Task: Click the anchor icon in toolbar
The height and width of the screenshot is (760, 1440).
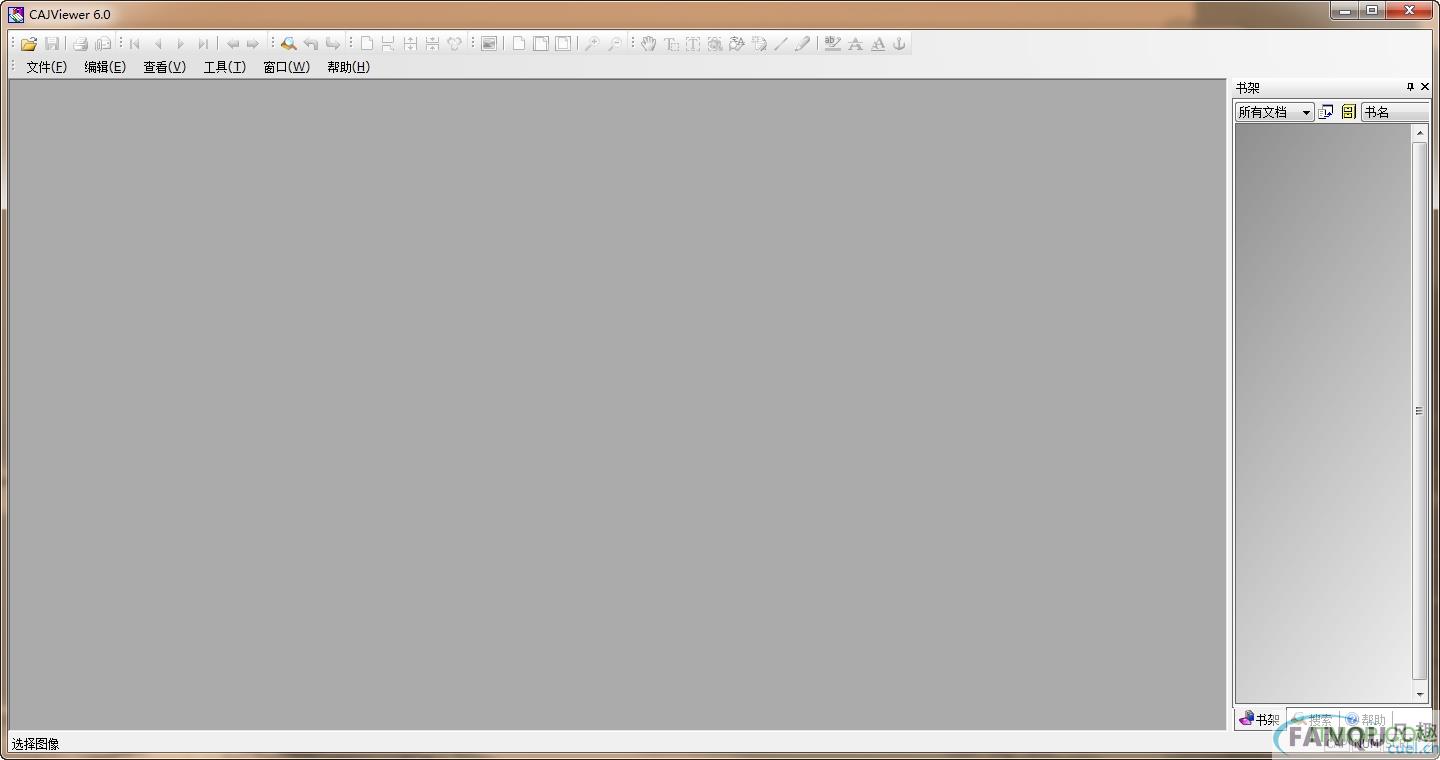Action: (x=899, y=44)
